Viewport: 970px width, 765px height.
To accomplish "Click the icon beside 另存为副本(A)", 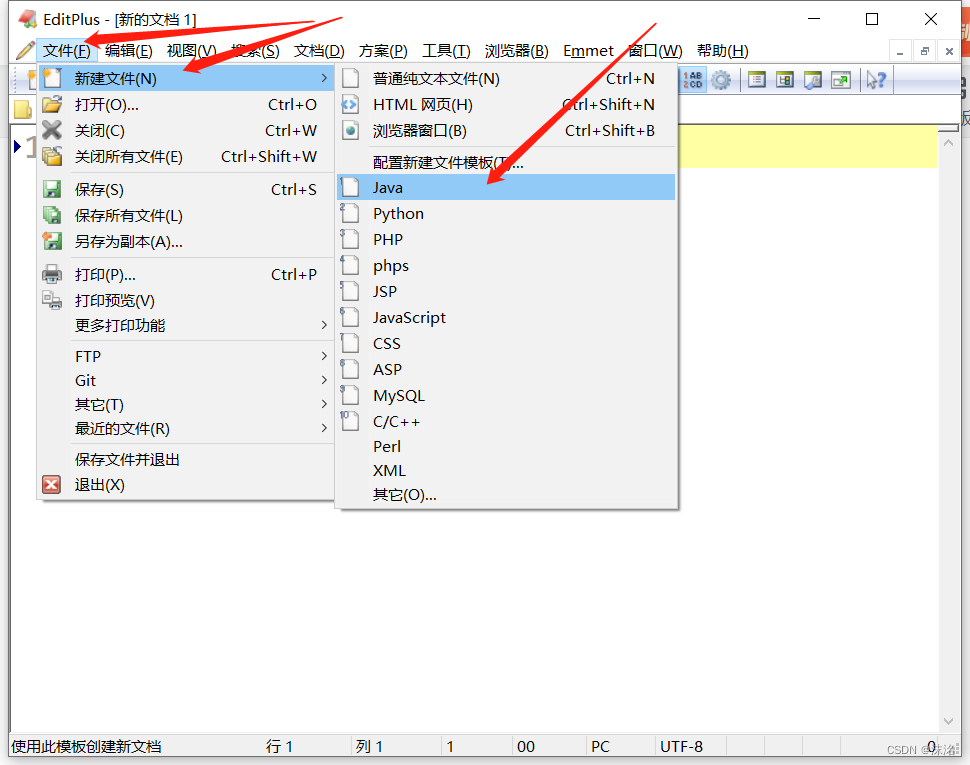I will 52,241.
